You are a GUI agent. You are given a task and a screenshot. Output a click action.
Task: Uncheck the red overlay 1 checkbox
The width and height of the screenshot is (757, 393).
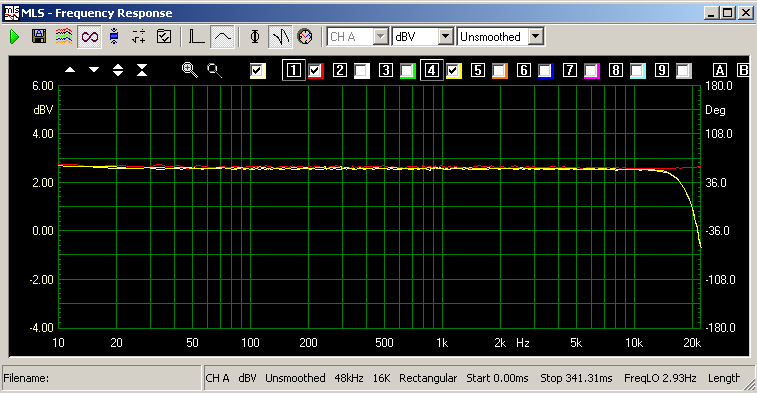[316, 71]
